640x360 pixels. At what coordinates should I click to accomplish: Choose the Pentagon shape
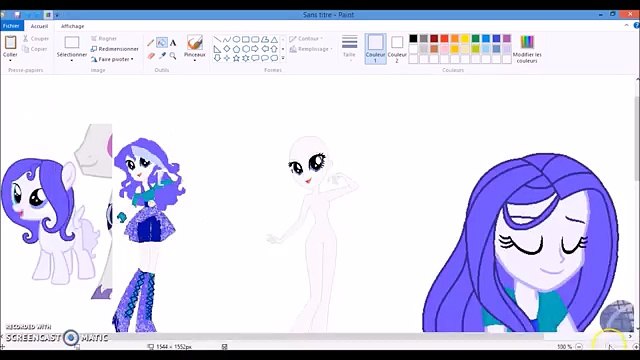point(236,49)
